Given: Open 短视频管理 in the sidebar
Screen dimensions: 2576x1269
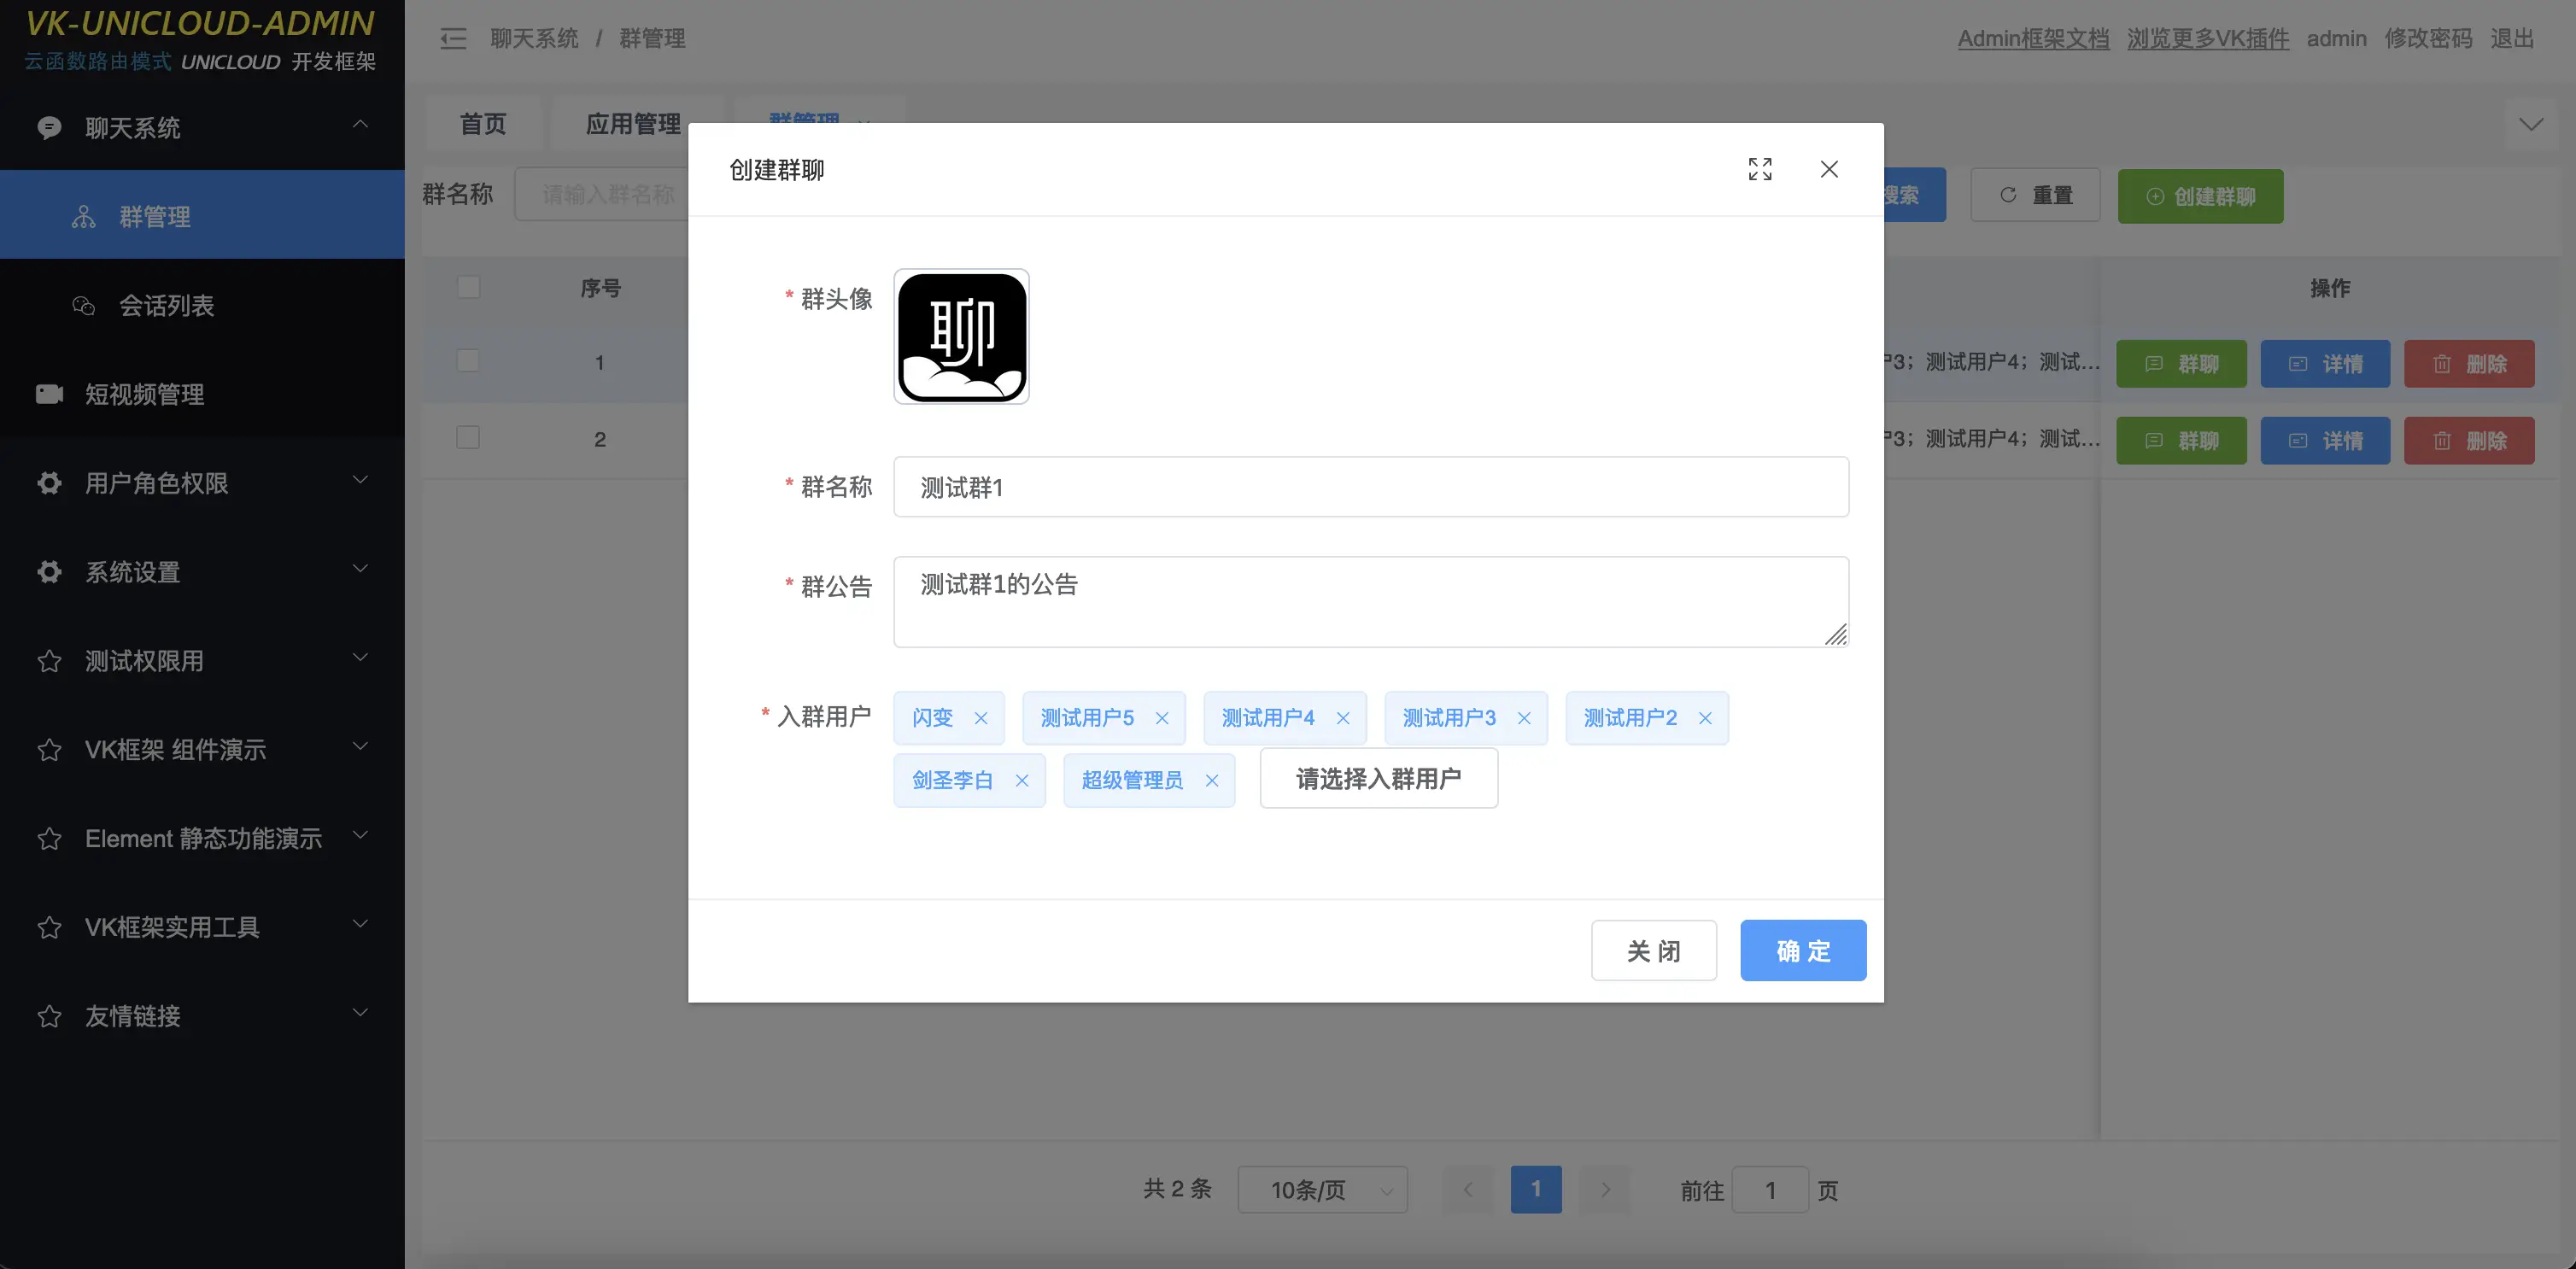Looking at the screenshot, I should 202,393.
